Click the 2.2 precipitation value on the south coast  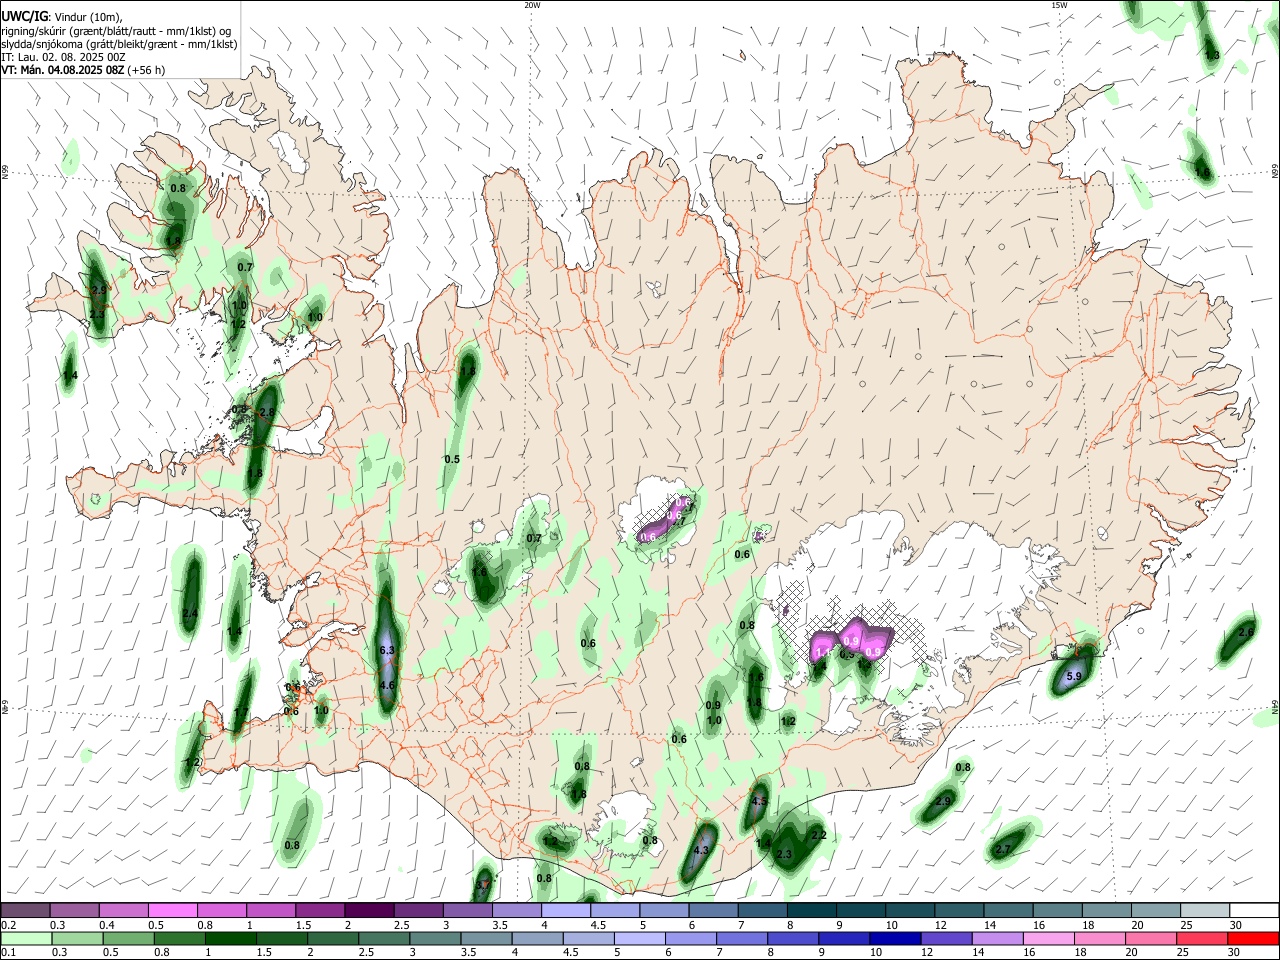click(818, 835)
